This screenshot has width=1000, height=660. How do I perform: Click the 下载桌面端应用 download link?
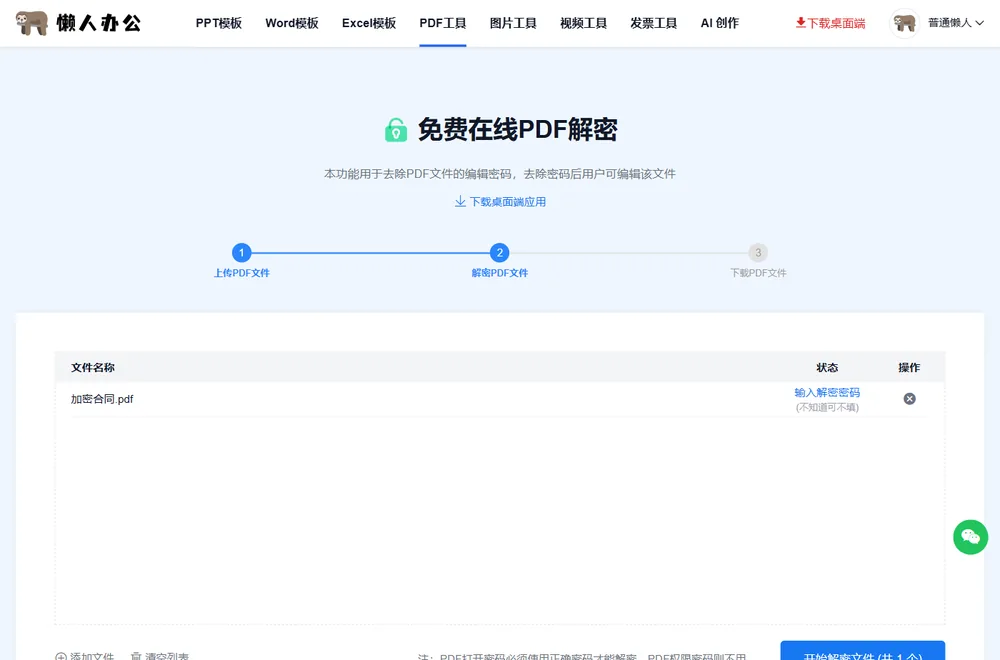pos(500,202)
